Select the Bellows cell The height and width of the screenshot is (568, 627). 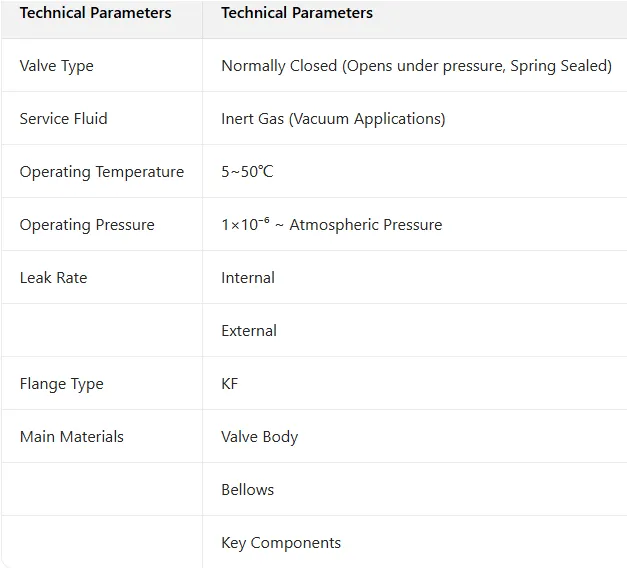point(247,490)
